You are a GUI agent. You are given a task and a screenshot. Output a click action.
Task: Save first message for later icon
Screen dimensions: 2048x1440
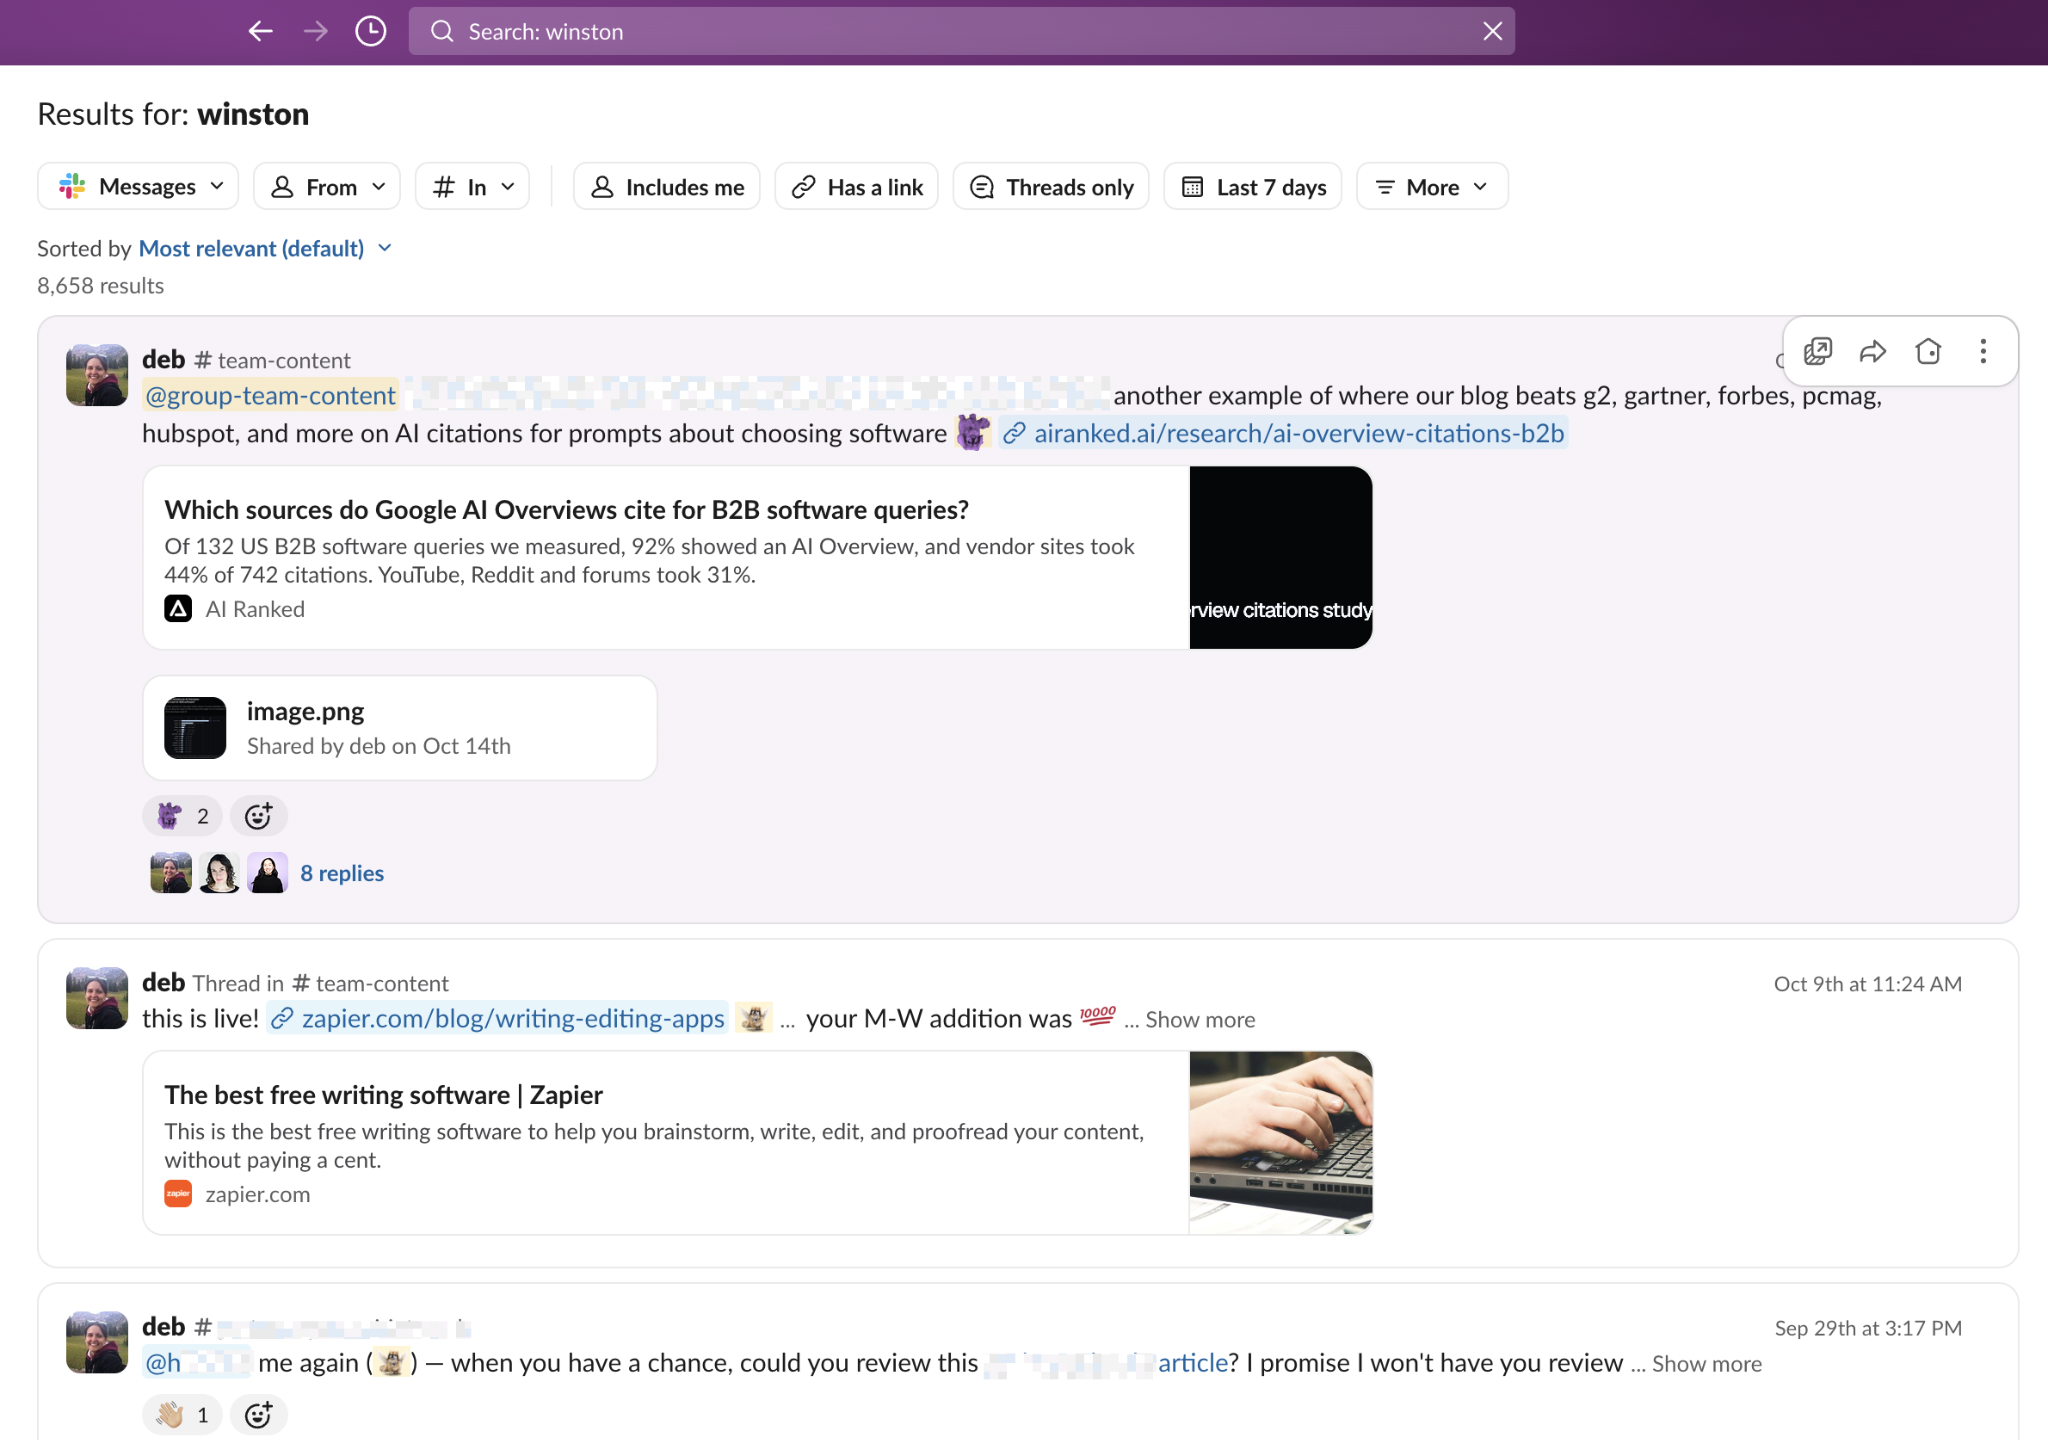click(1928, 351)
